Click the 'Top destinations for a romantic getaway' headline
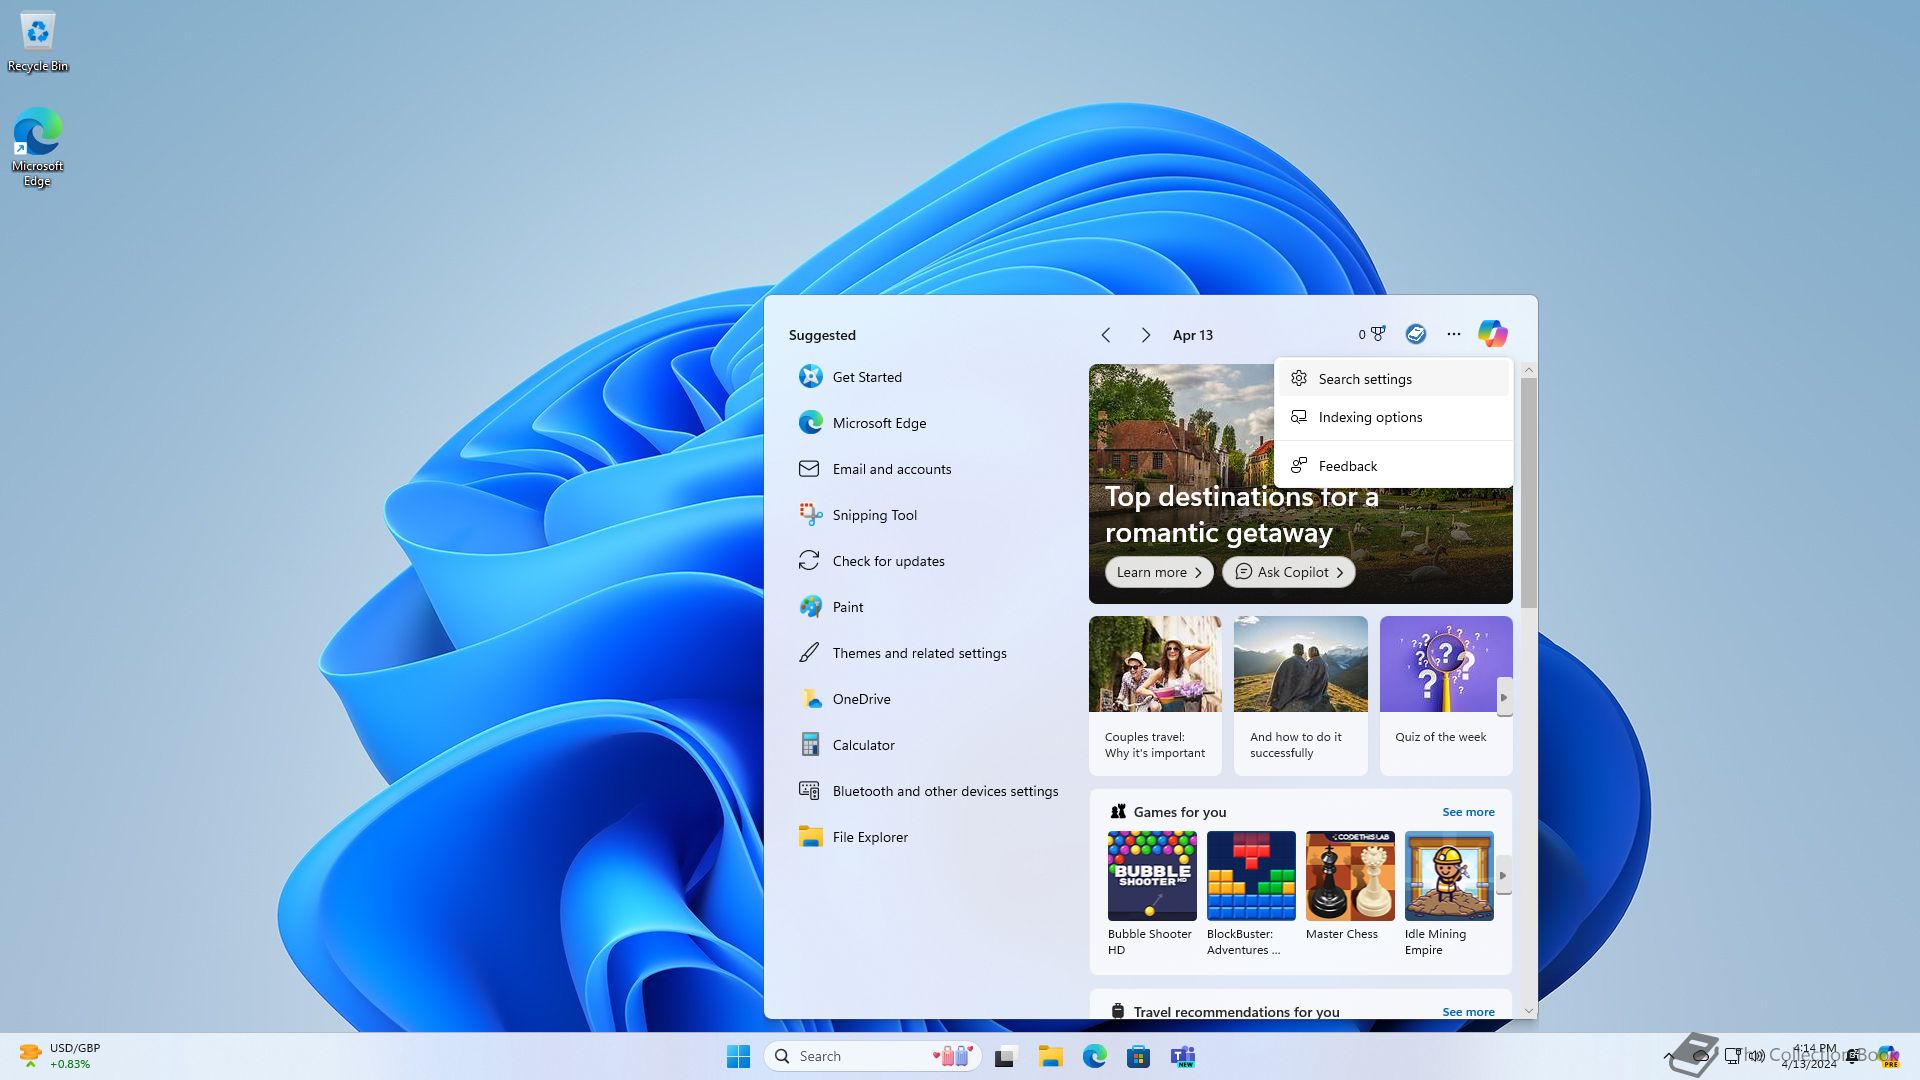Image resolution: width=1920 pixels, height=1080 pixels. pyautogui.click(x=1241, y=514)
